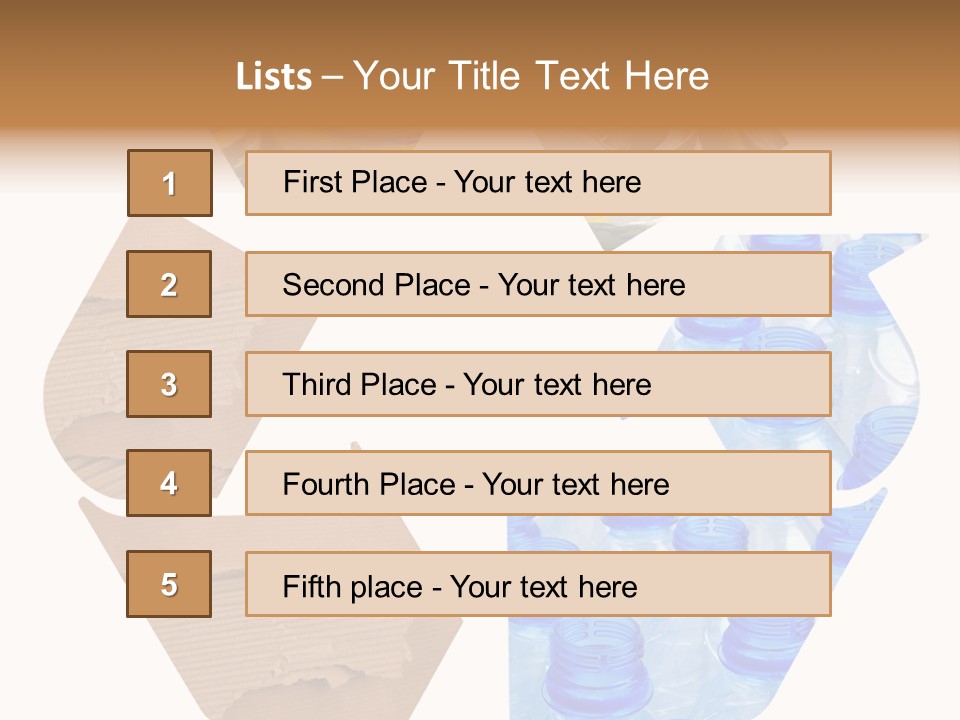Click the words Third Place
The width and height of the screenshot is (960, 720).
tap(359, 384)
